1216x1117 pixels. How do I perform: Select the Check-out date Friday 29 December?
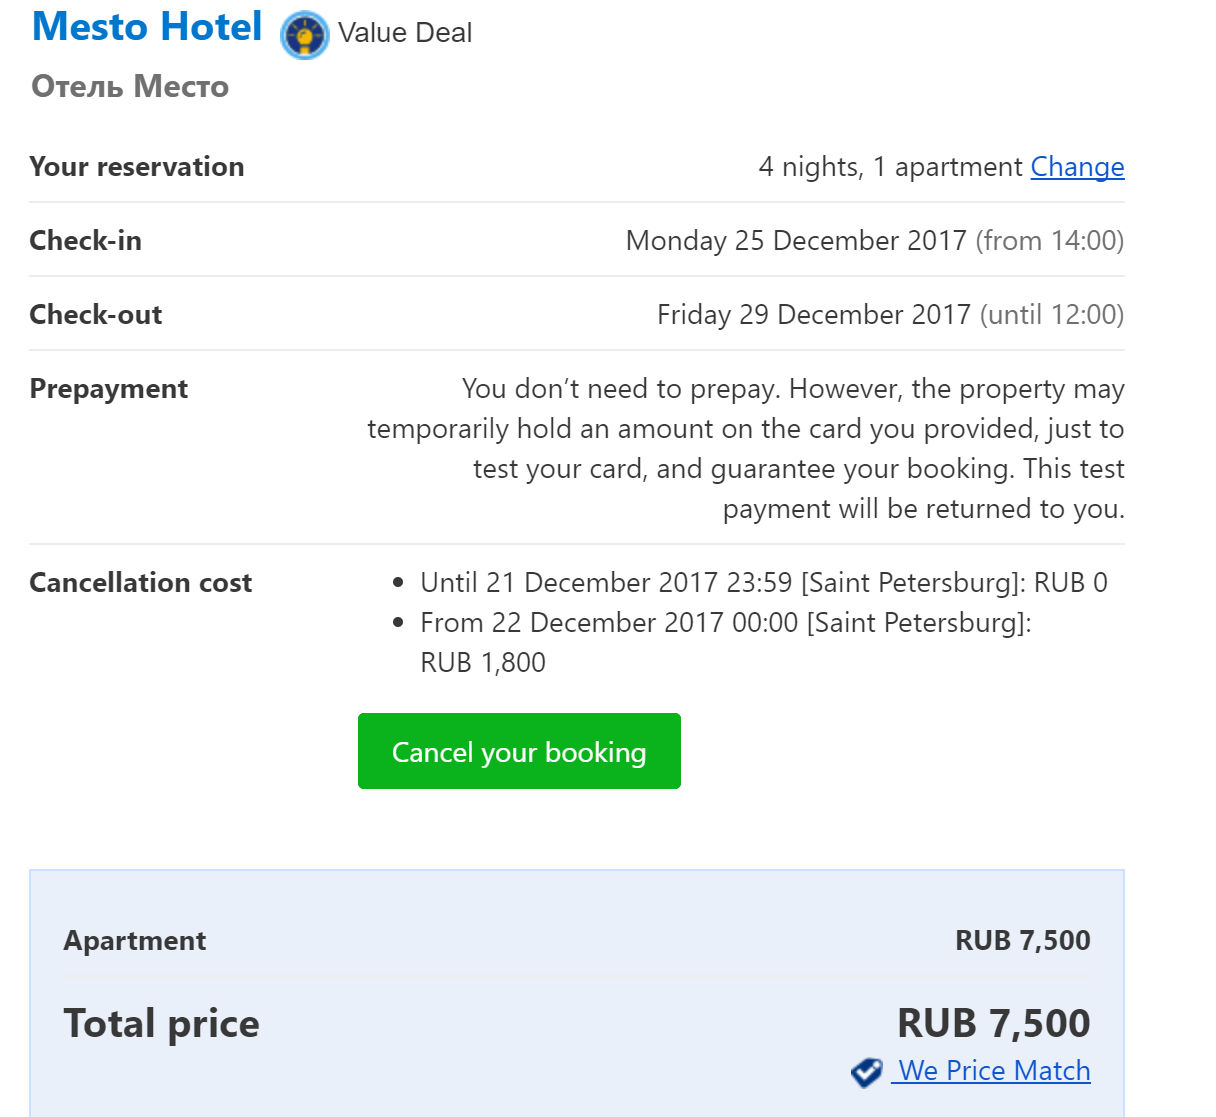811,314
